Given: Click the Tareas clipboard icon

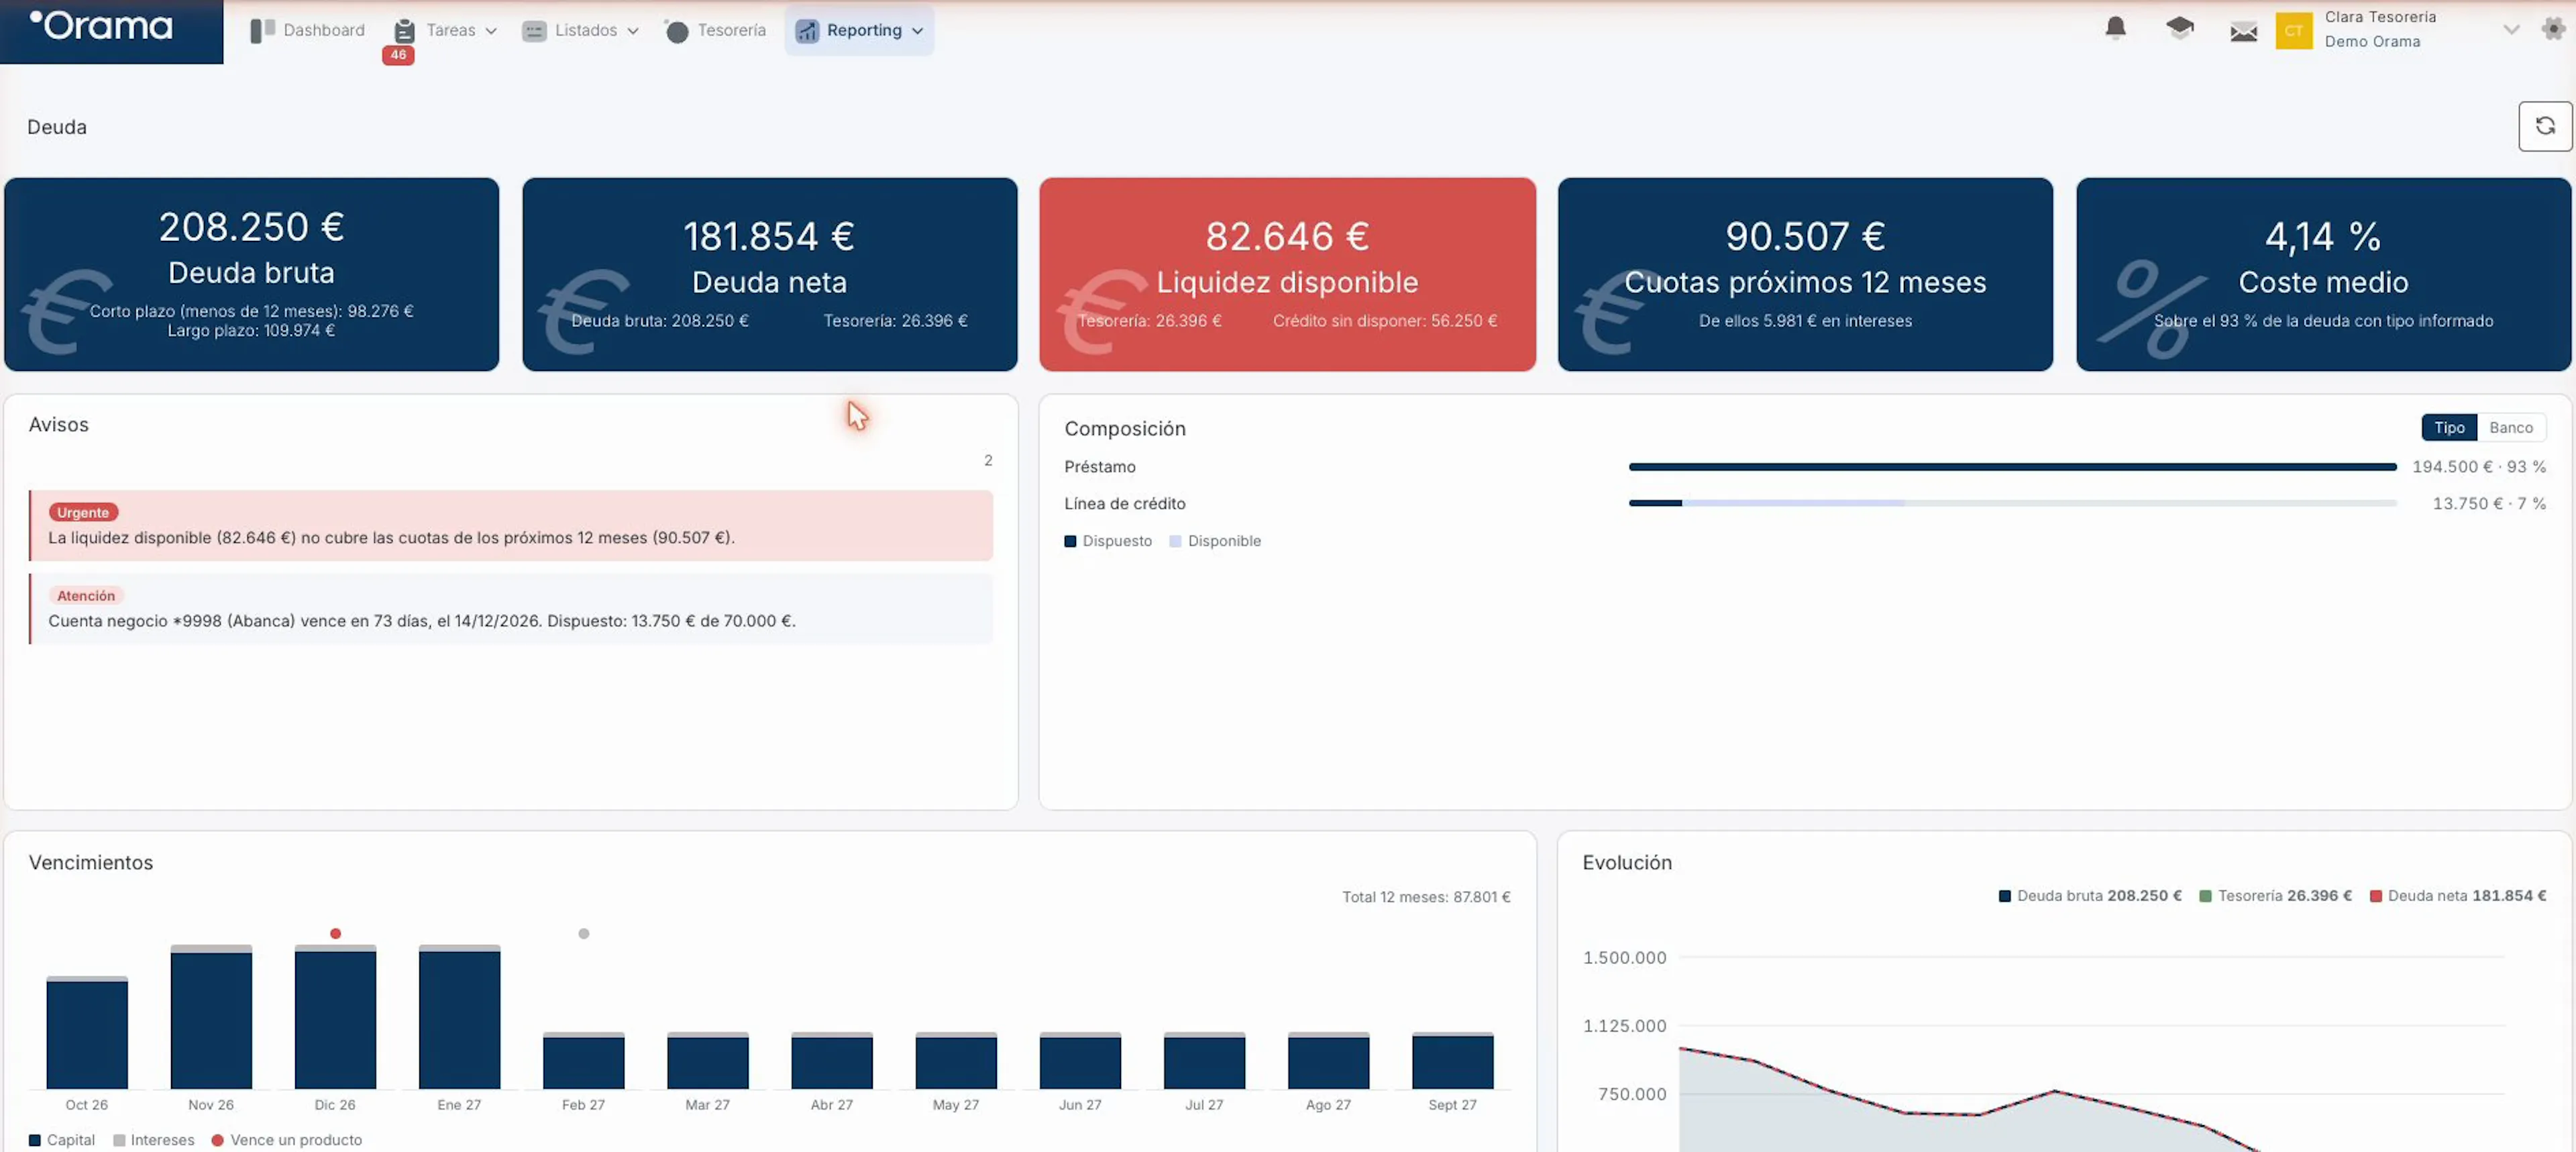Looking at the screenshot, I should point(404,31).
